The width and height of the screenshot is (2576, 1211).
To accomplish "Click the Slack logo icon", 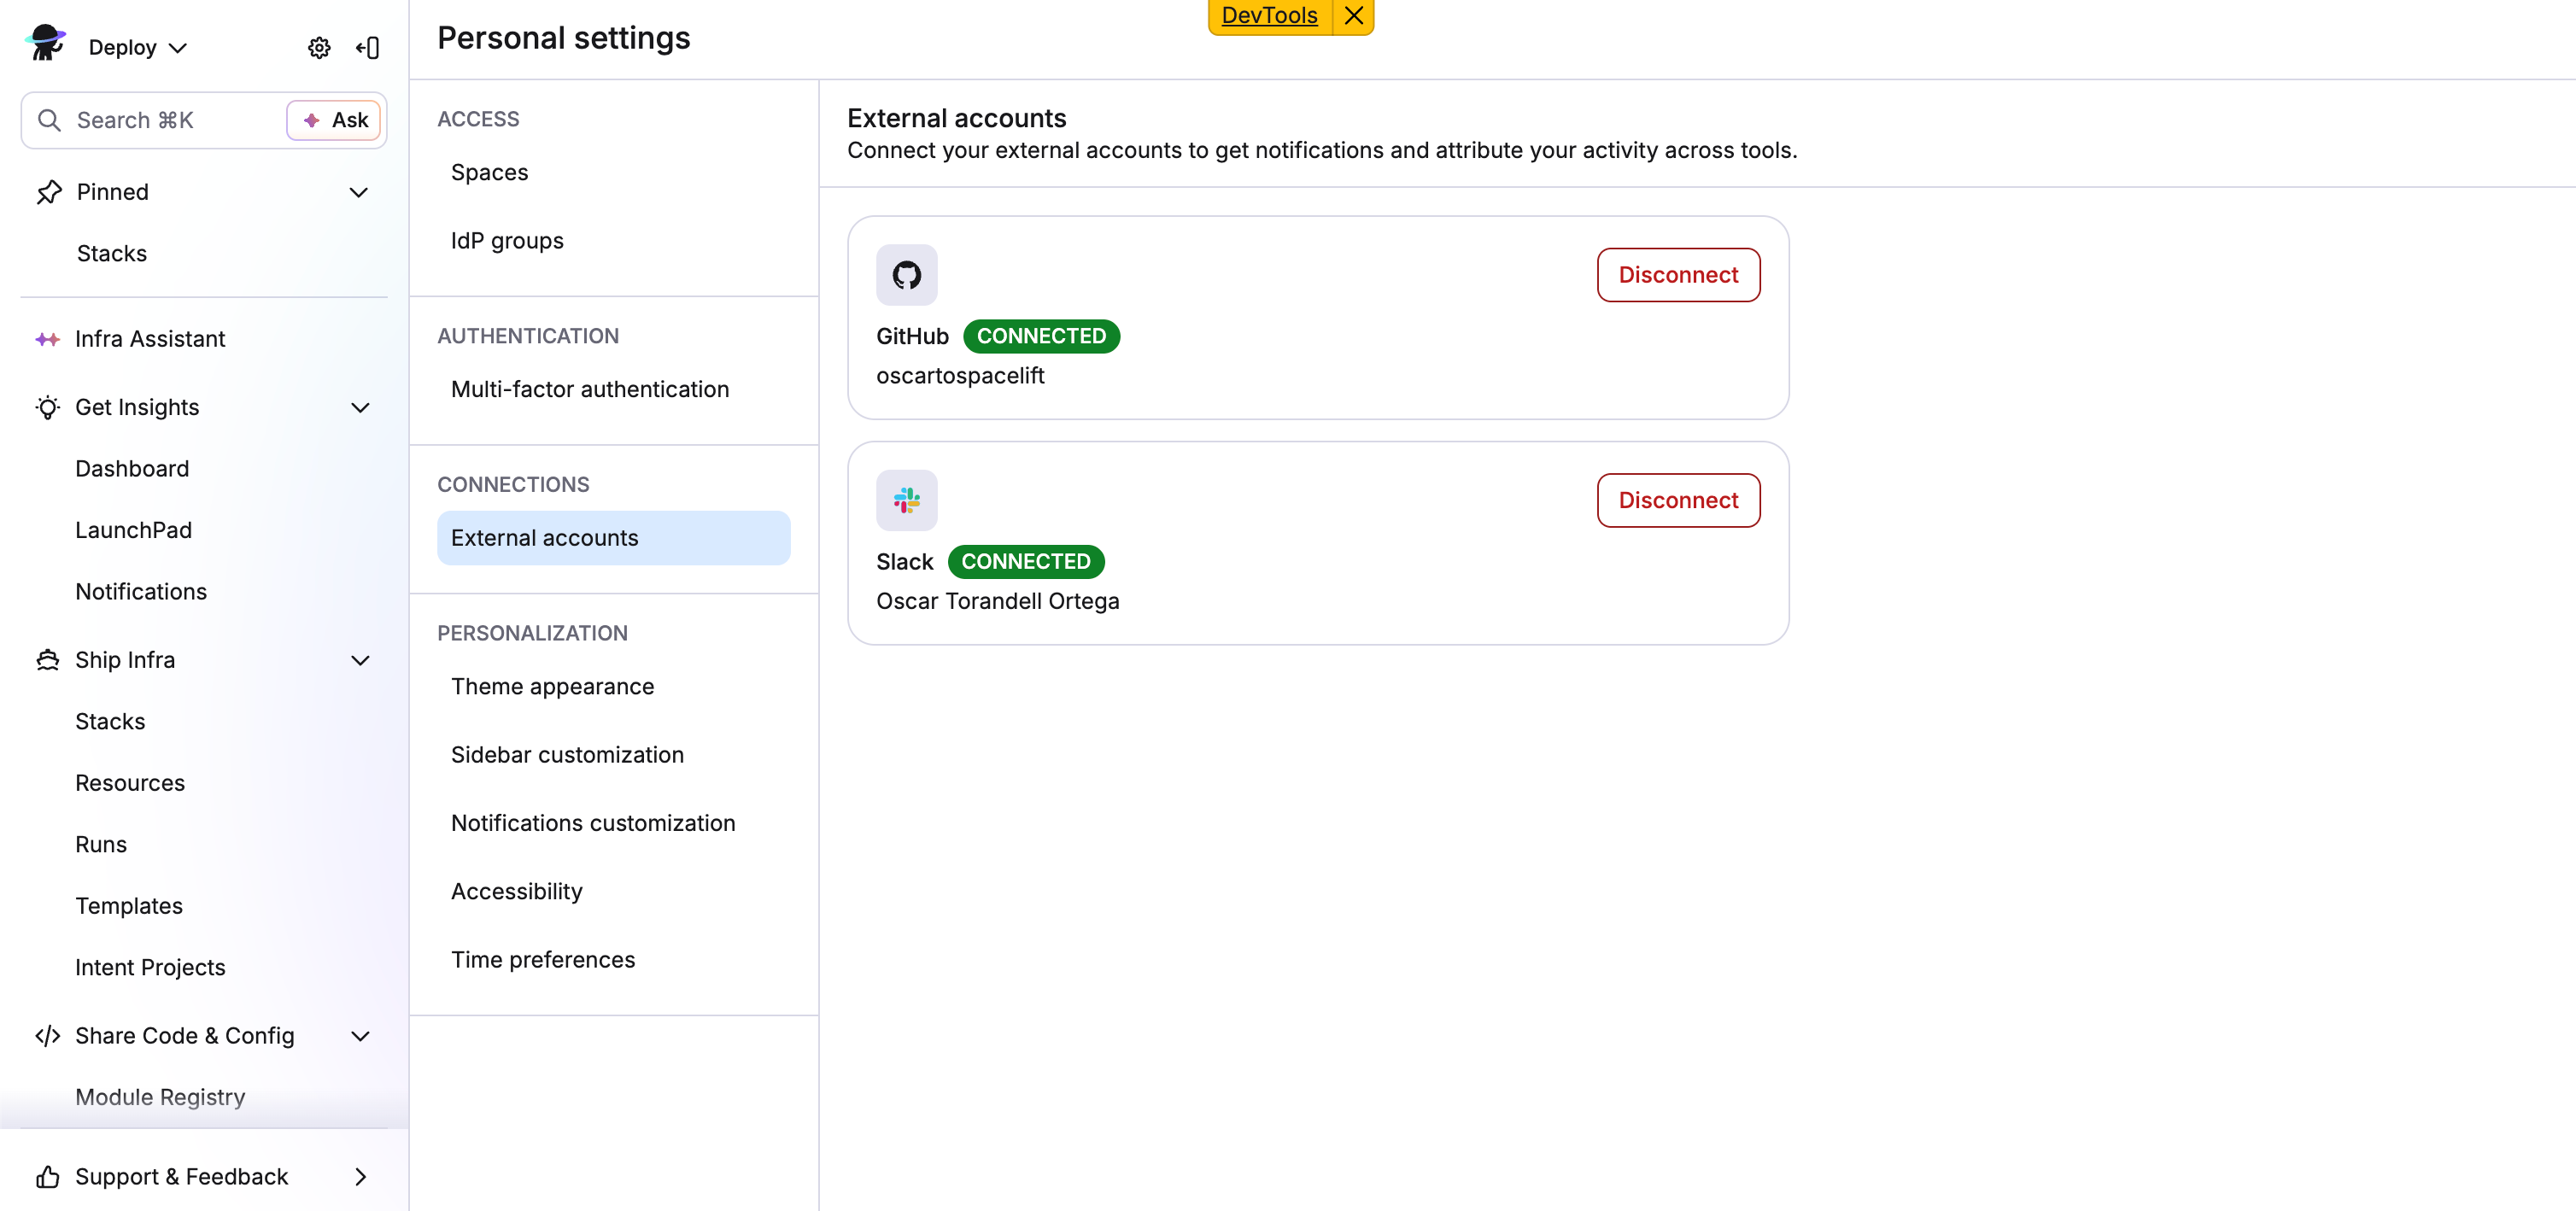I will (906, 500).
